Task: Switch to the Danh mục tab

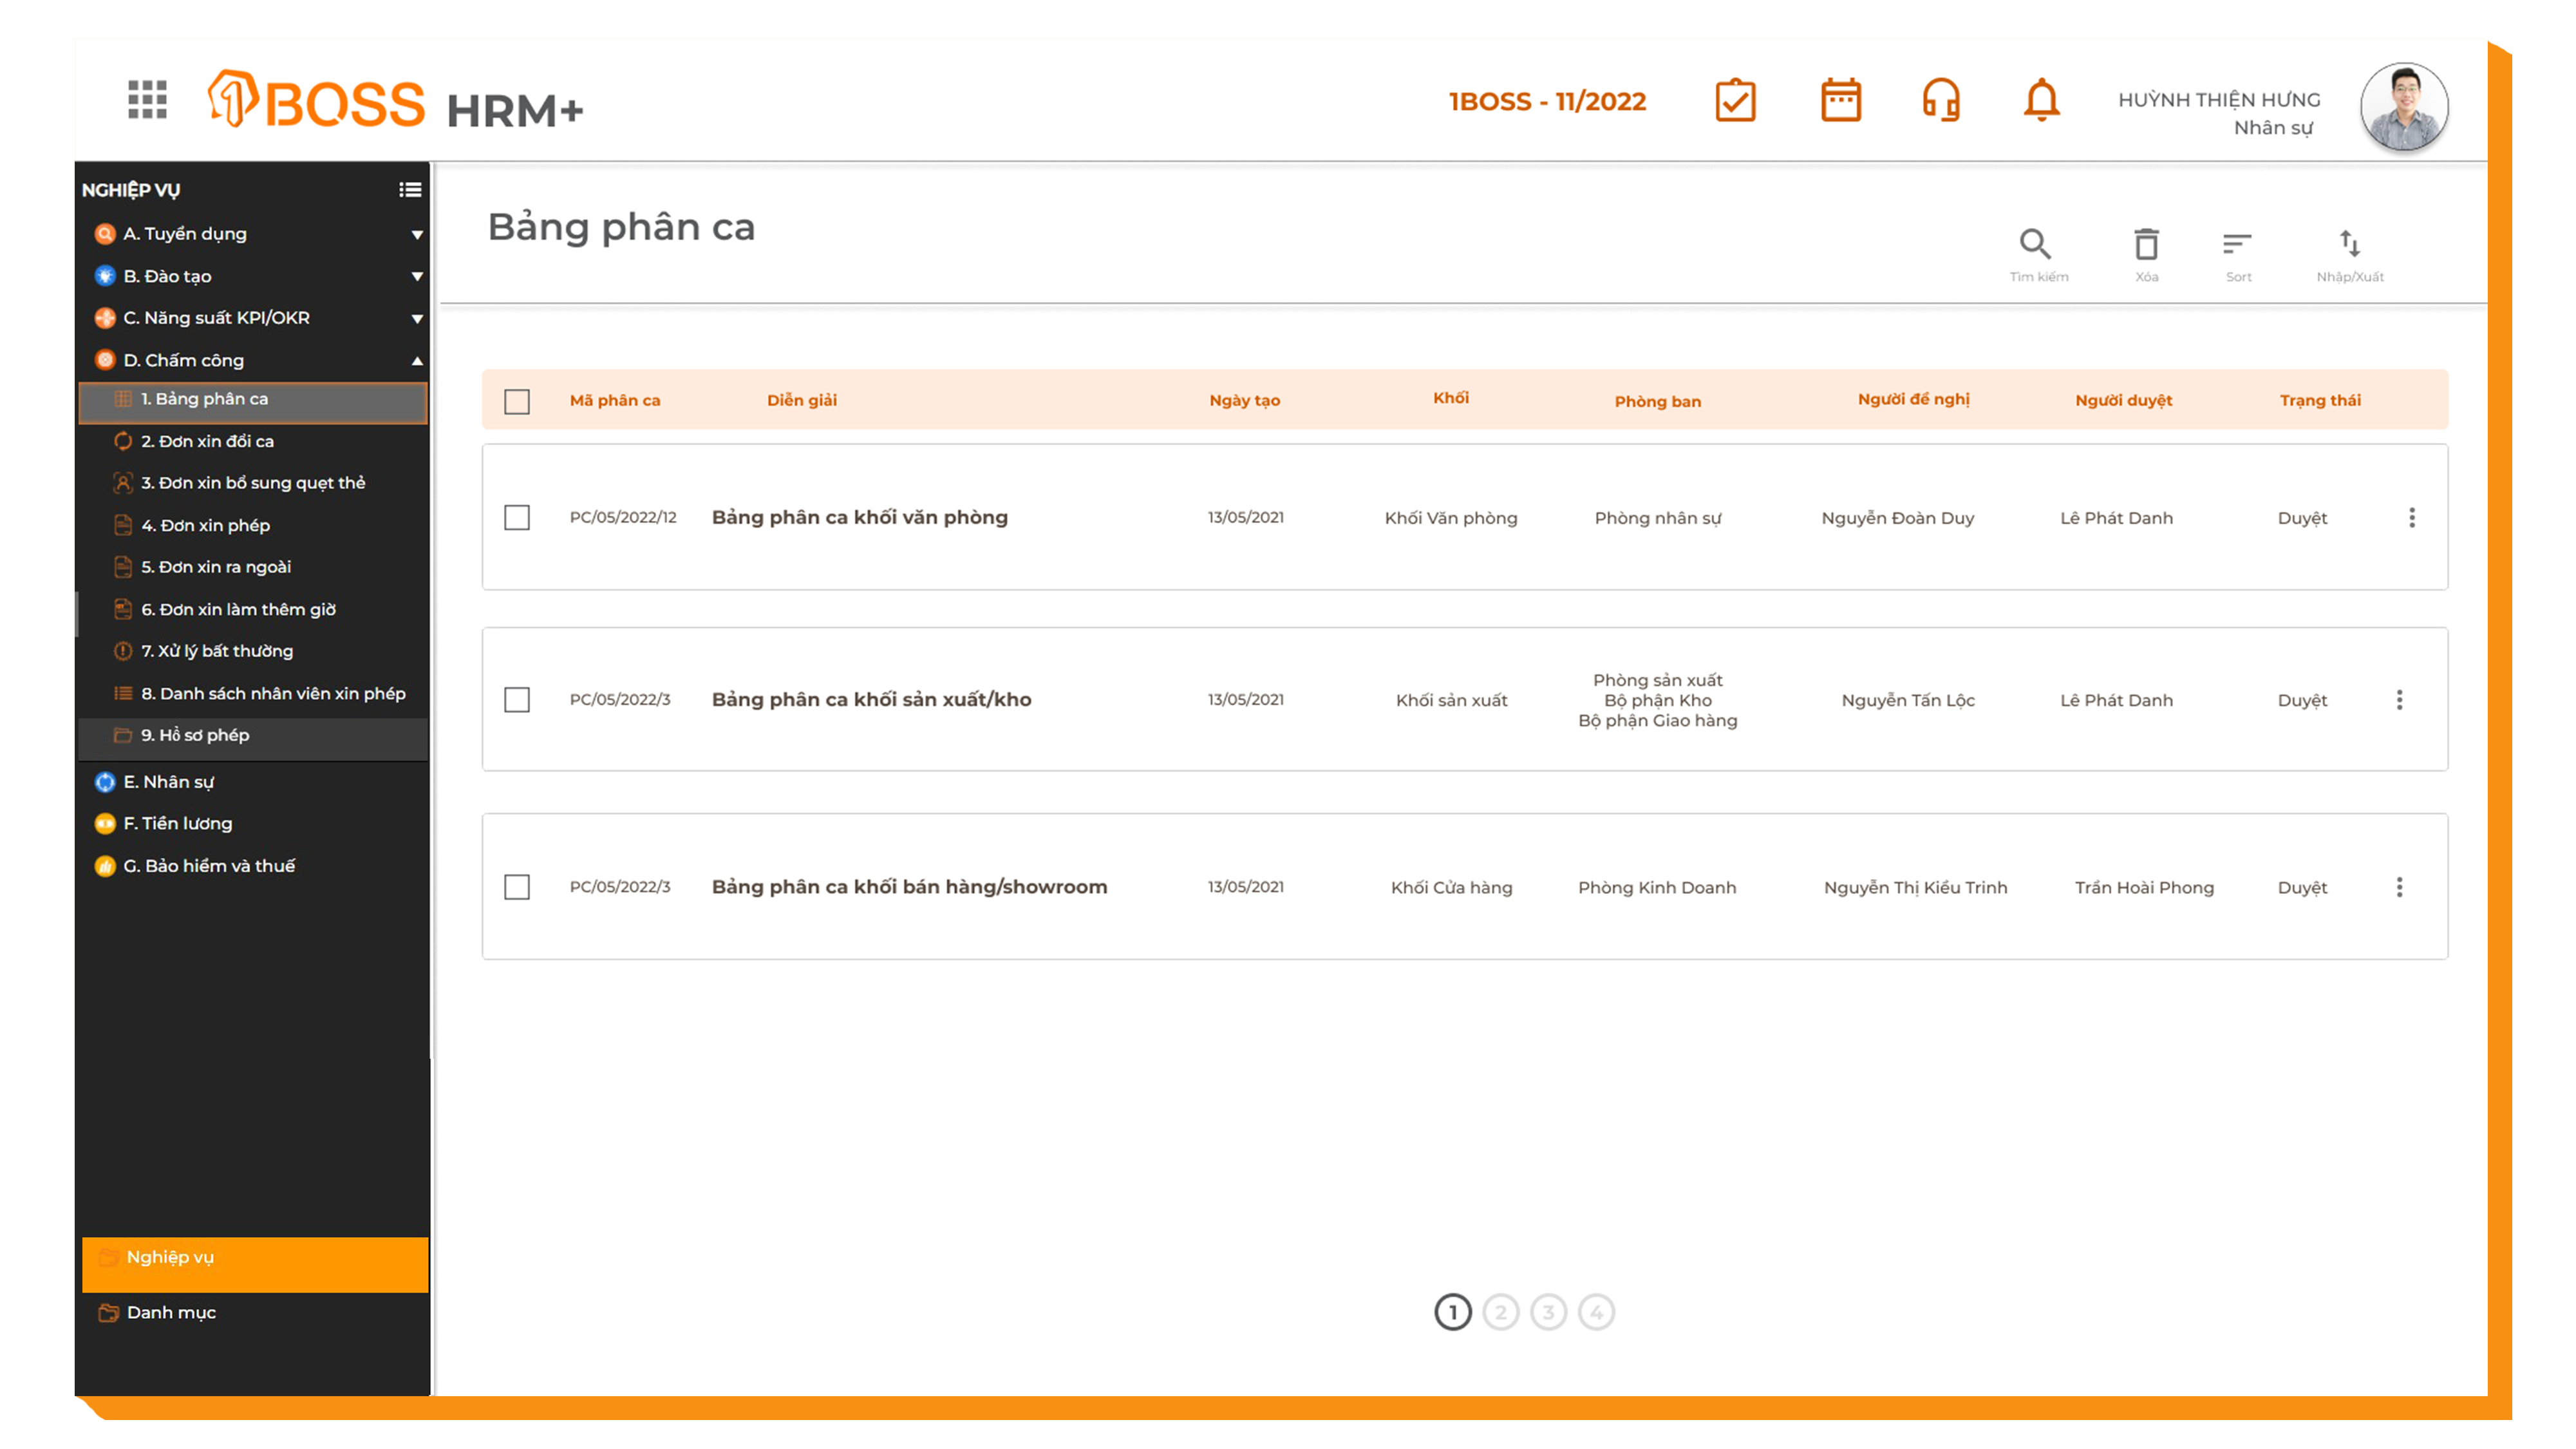Action: (171, 1312)
